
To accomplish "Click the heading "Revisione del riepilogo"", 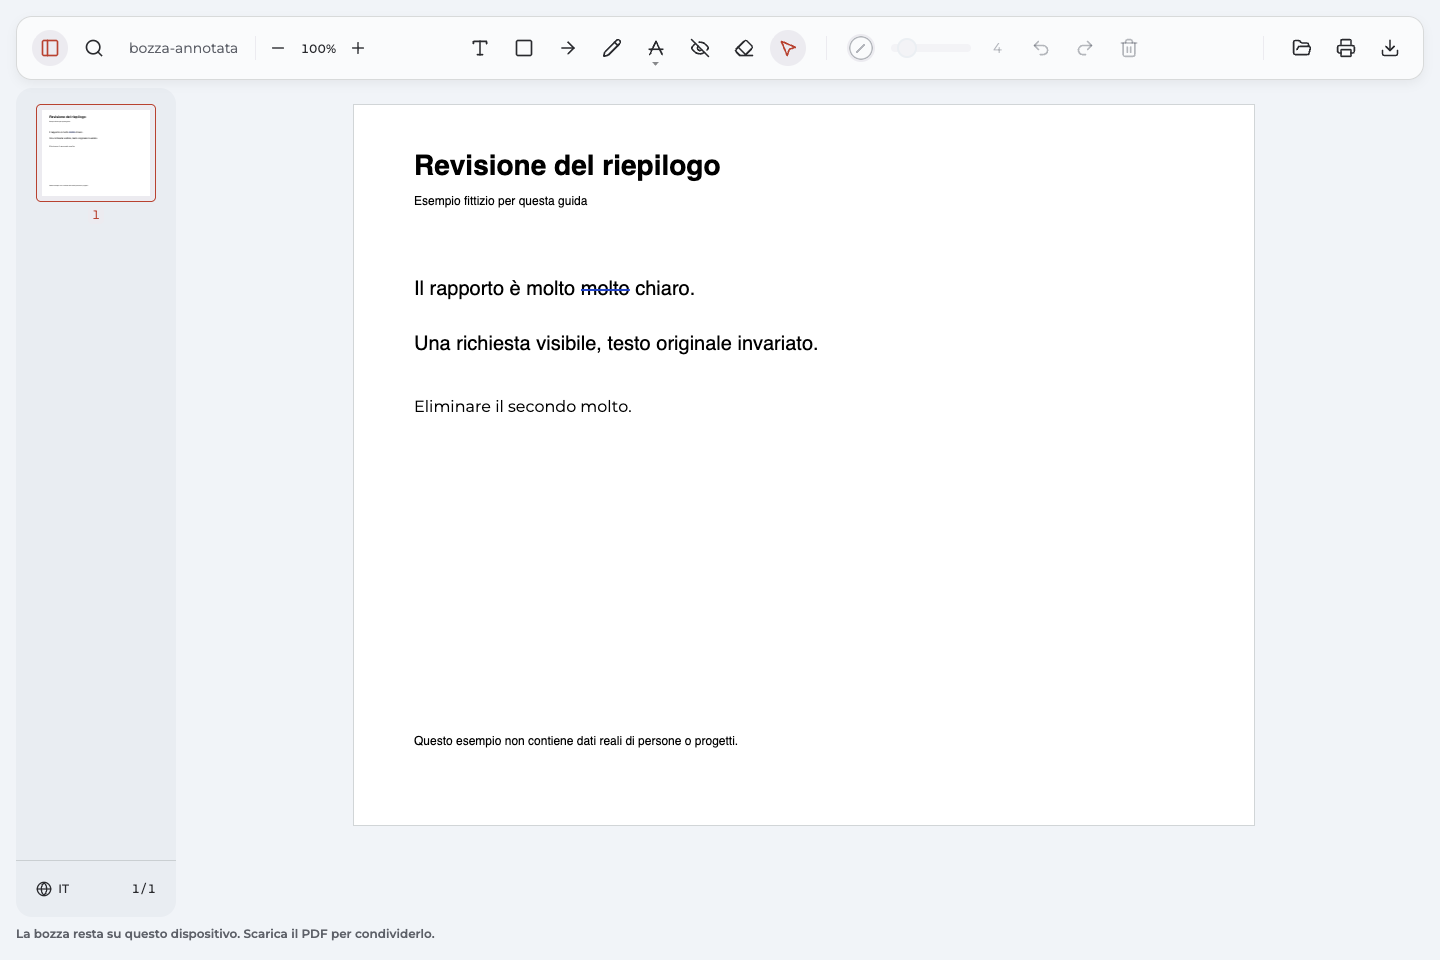I will coord(567,166).
